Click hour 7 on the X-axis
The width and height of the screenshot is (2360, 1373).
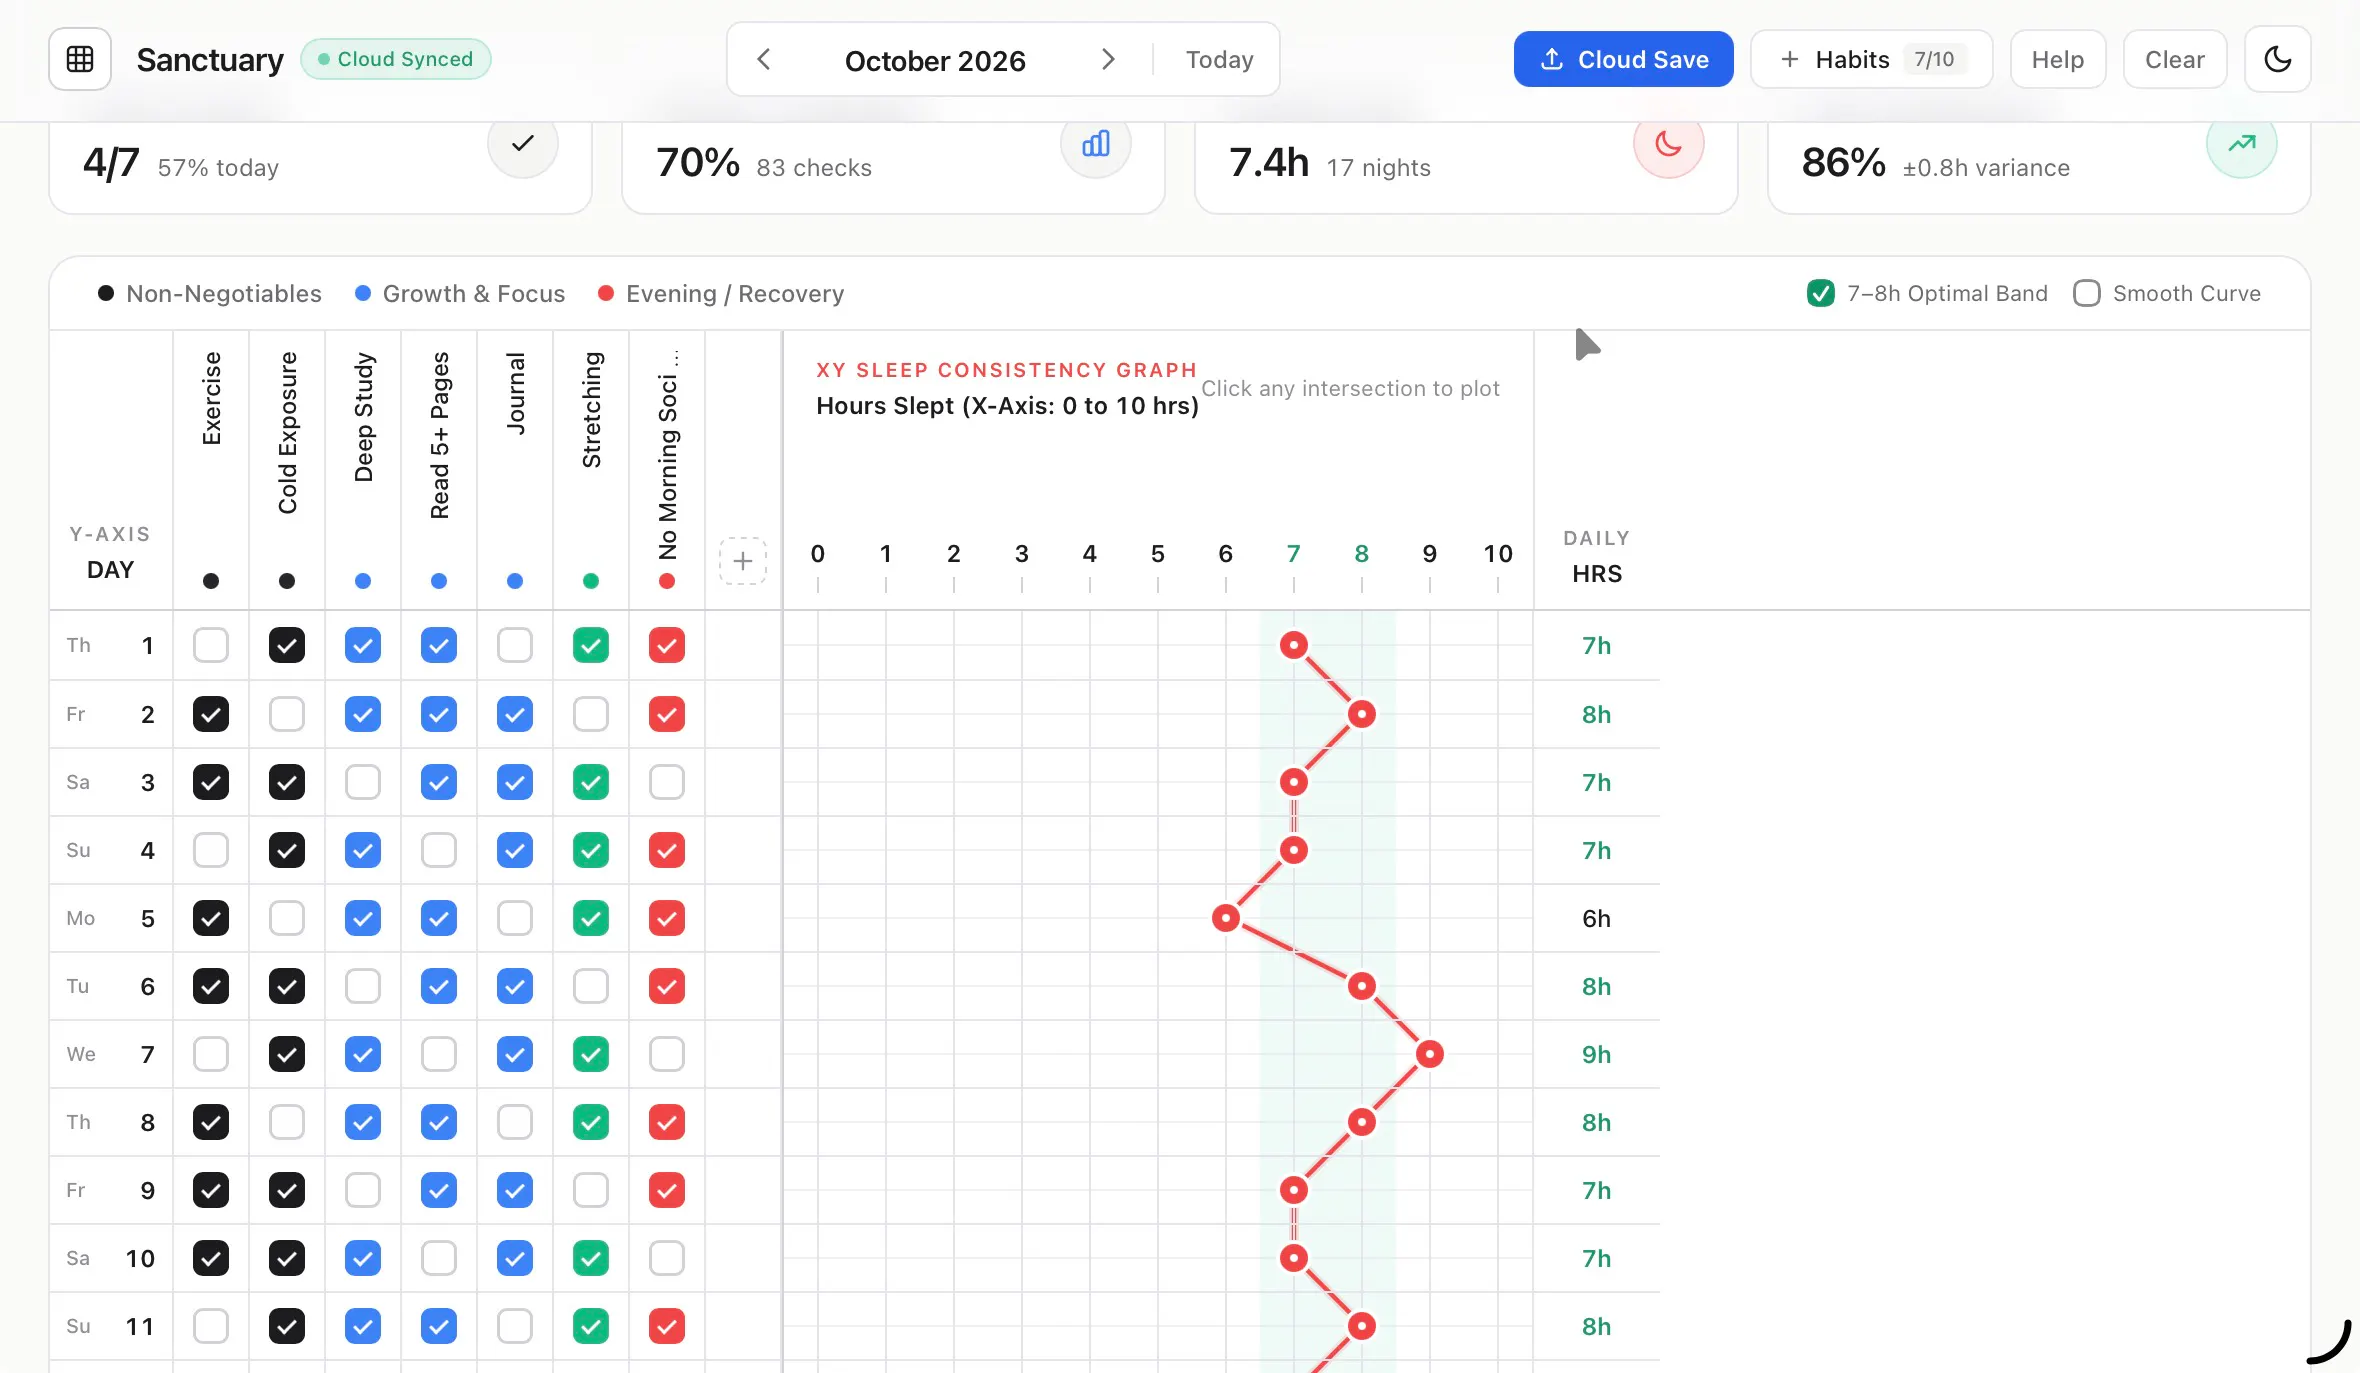click(1293, 554)
